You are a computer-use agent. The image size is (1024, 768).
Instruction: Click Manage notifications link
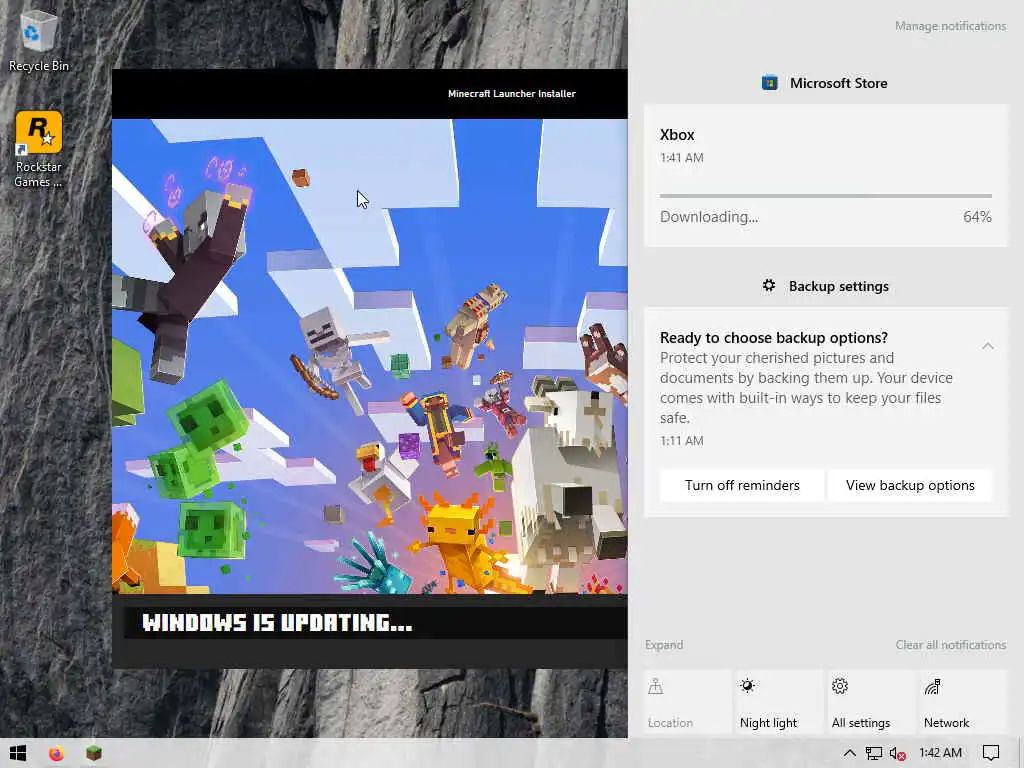(x=950, y=26)
